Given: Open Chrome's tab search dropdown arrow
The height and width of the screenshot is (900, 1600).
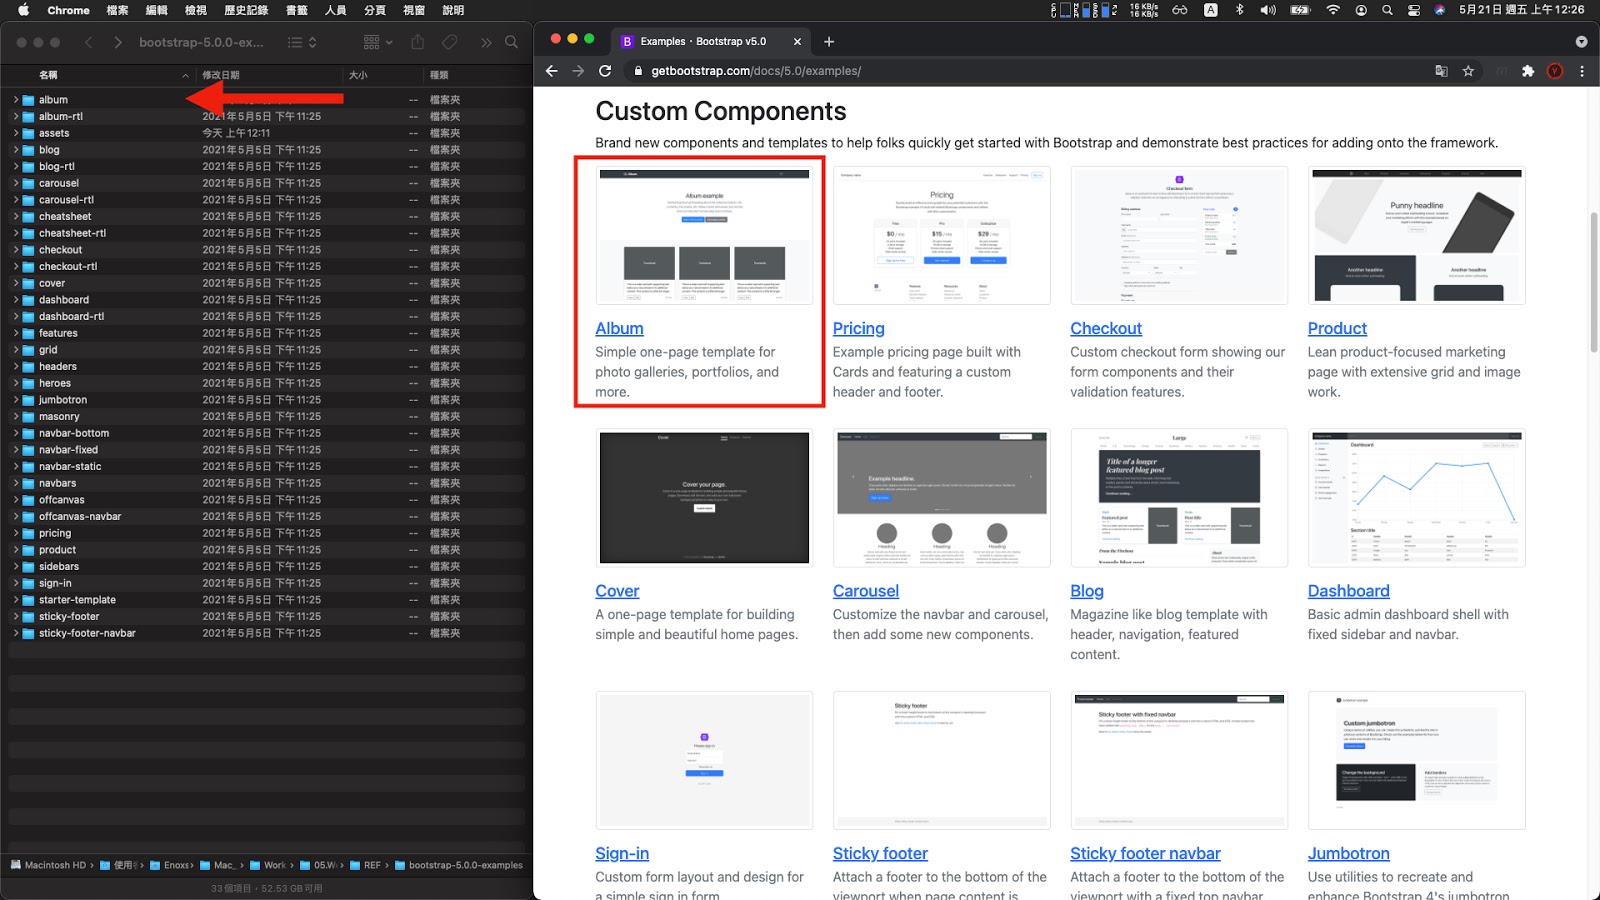Looking at the screenshot, I should [x=1581, y=41].
